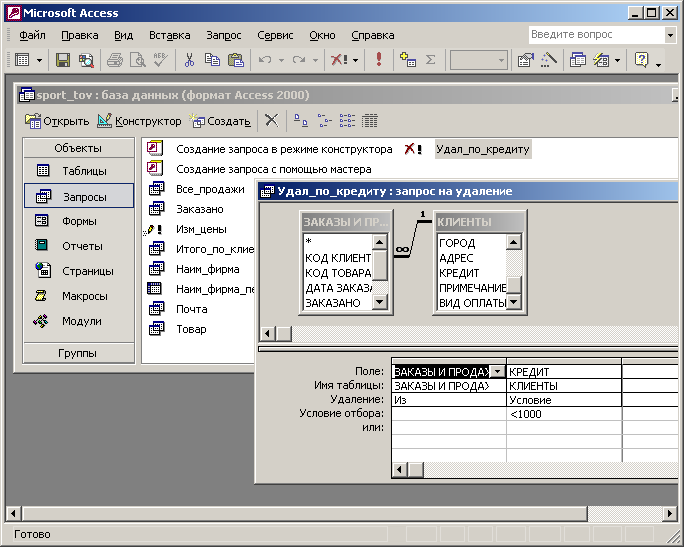
Task: Open Print Preview from the toolbar
Action: click(138, 60)
